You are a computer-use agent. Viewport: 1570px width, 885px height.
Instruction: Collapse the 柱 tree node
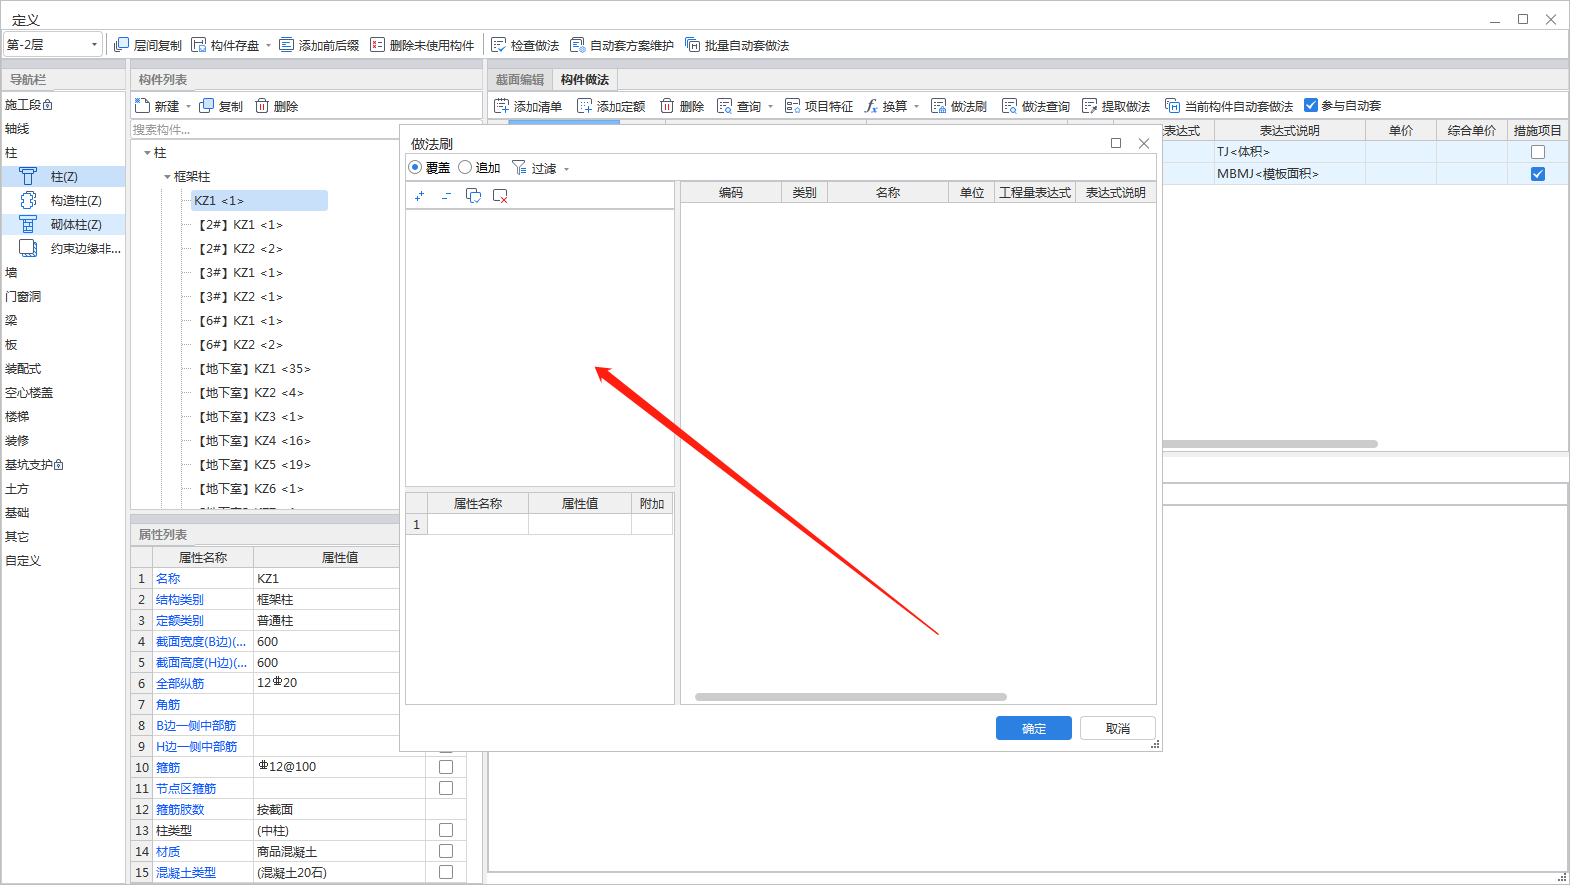147,153
